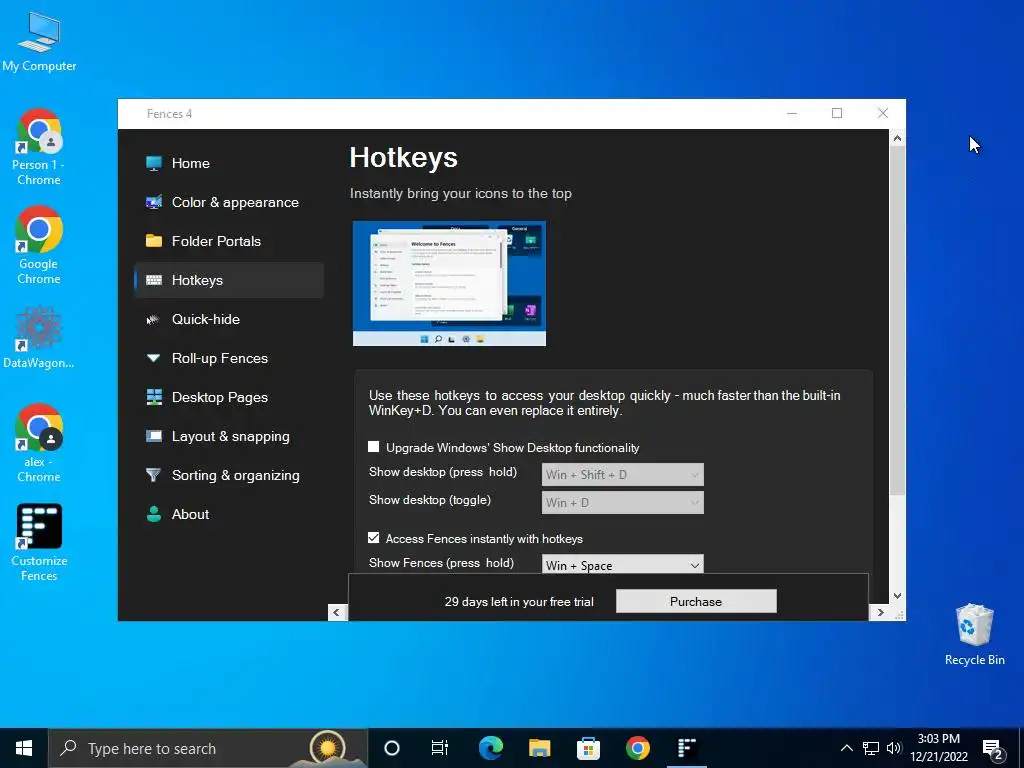
Task: Click the Hotkeys preview thumbnail image
Action: [449, 283]
